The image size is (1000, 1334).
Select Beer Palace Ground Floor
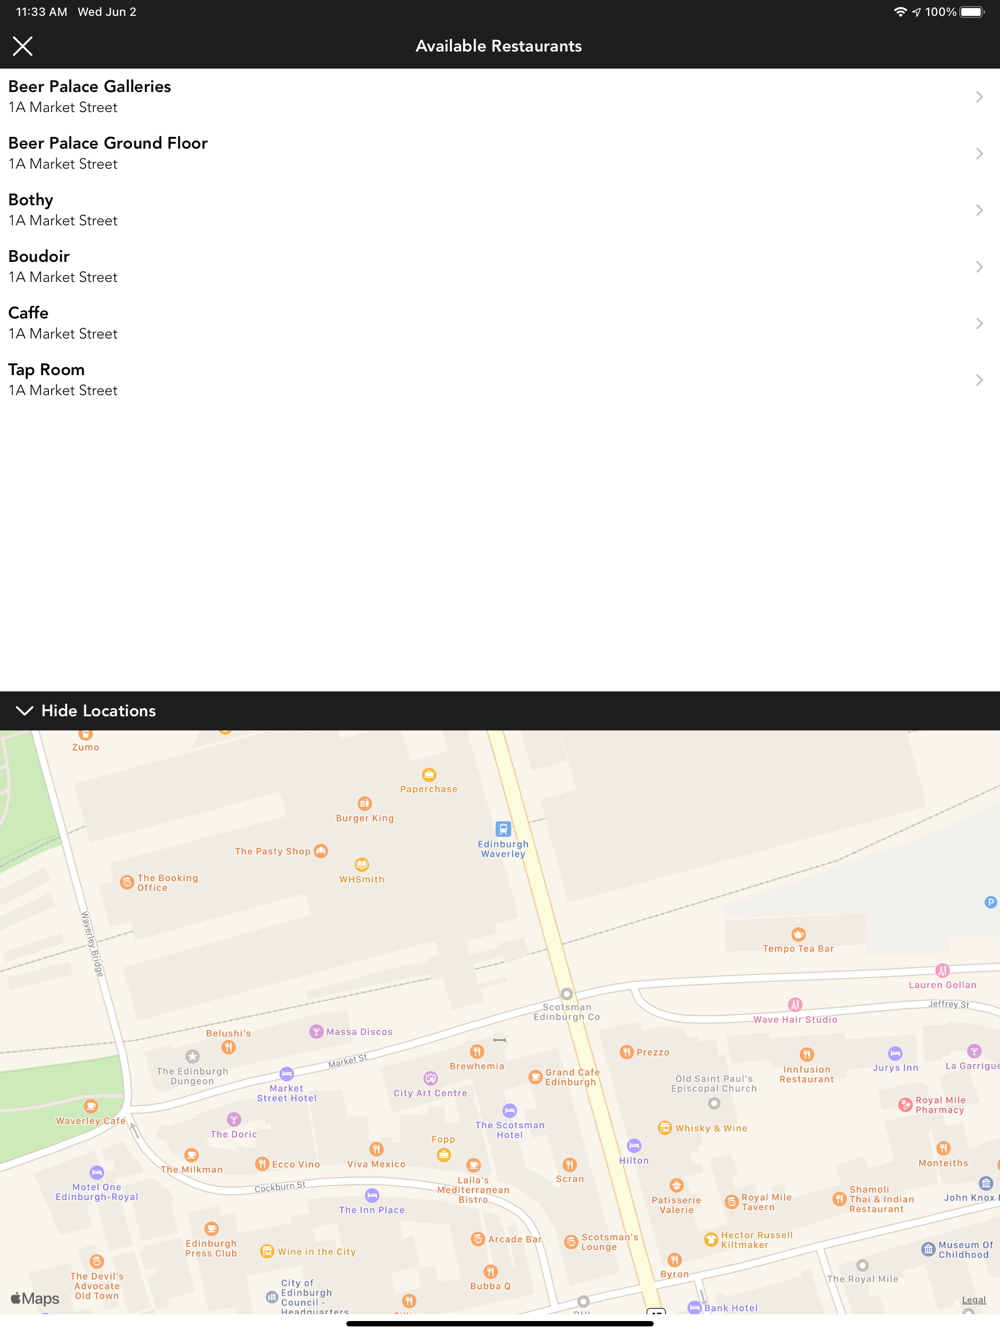point(500,153)
